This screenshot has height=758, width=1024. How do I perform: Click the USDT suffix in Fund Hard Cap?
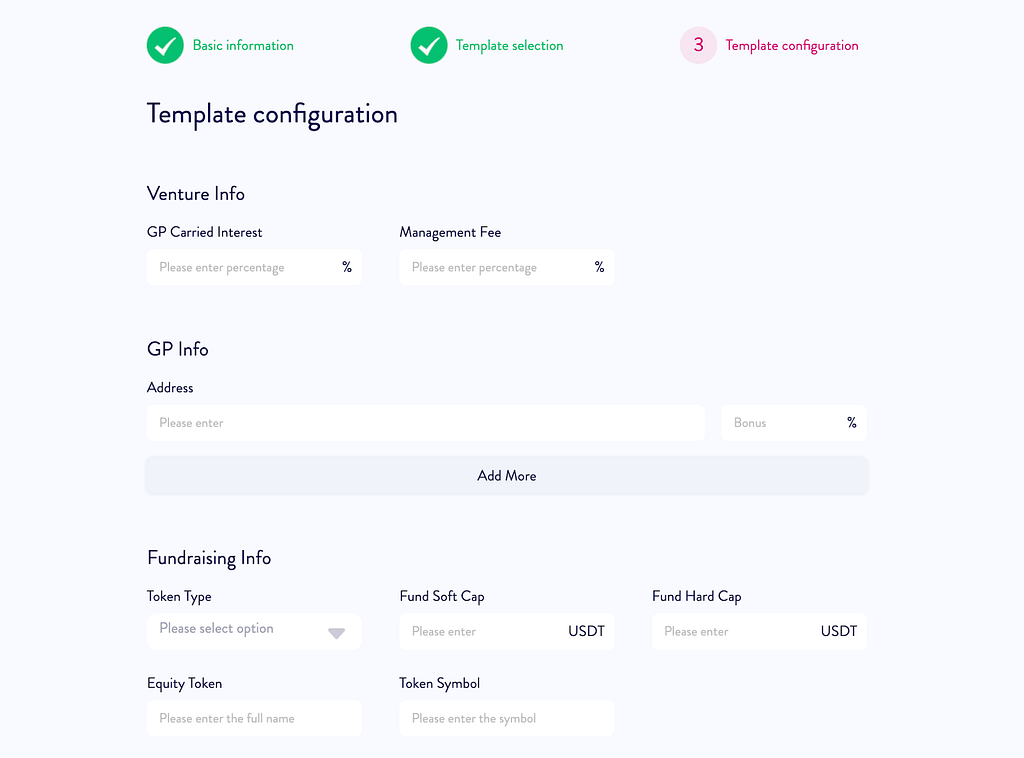pyautogui.click(x=839, y=631)
